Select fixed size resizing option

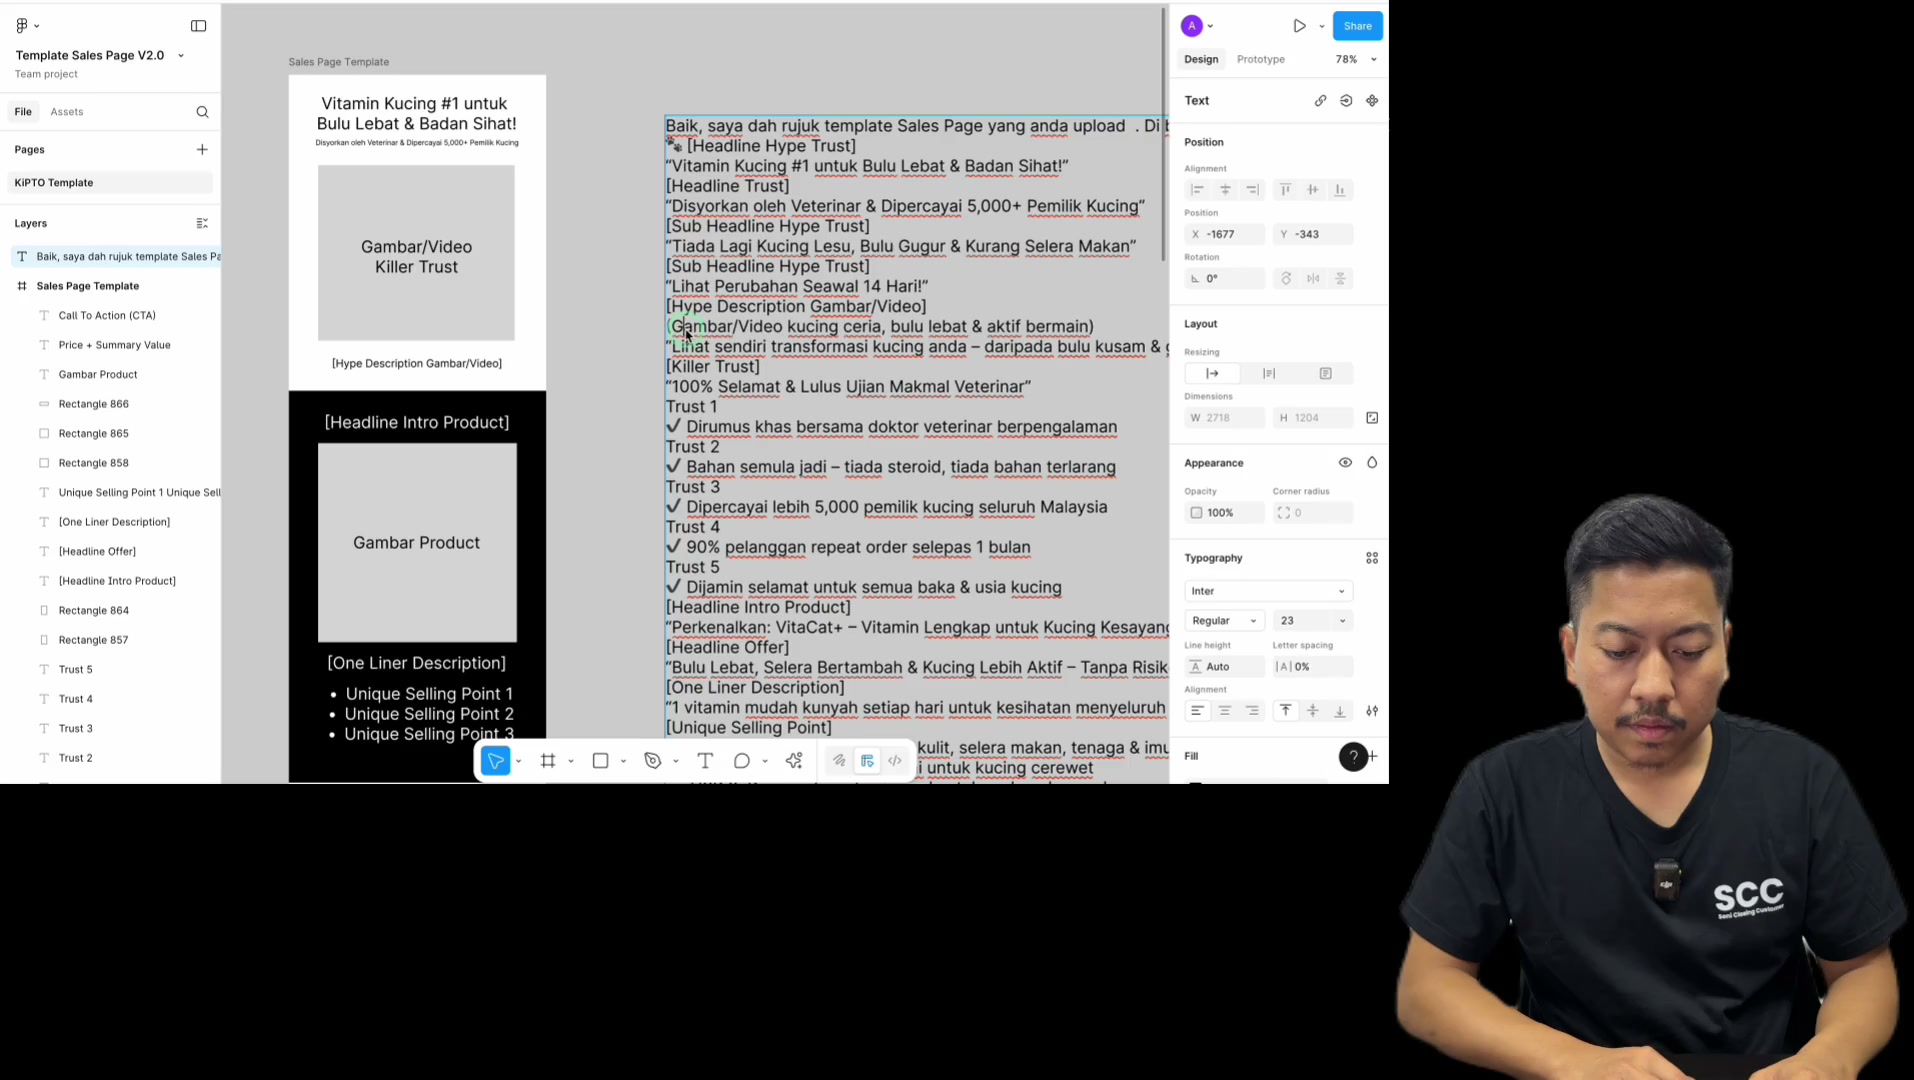pyautogui.click(x=1326, y=374)
